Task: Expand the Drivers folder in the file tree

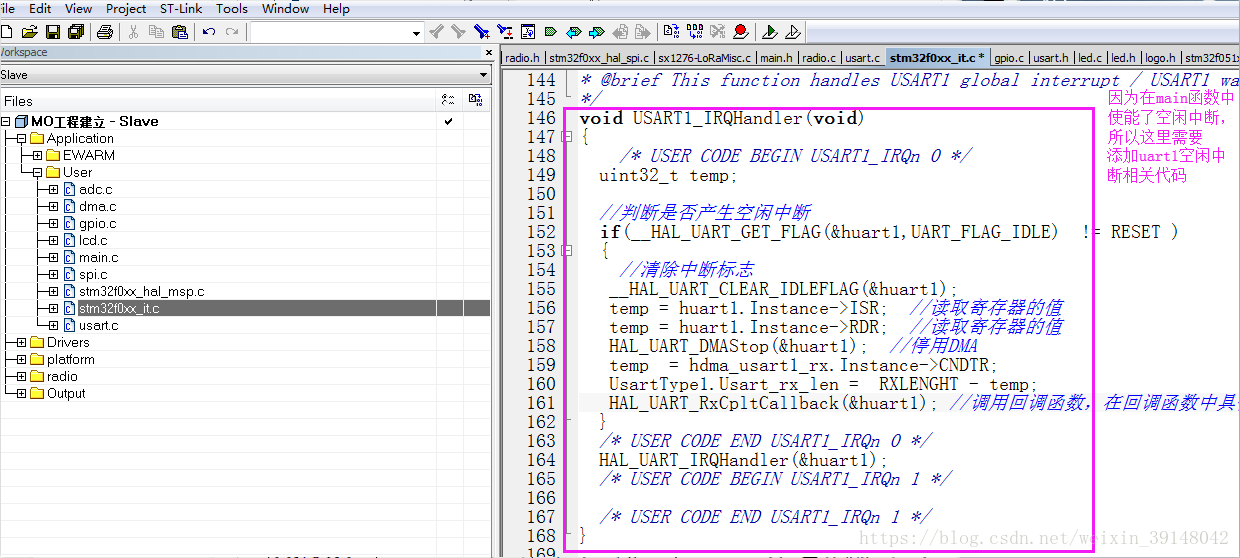Action: point(22,342)
